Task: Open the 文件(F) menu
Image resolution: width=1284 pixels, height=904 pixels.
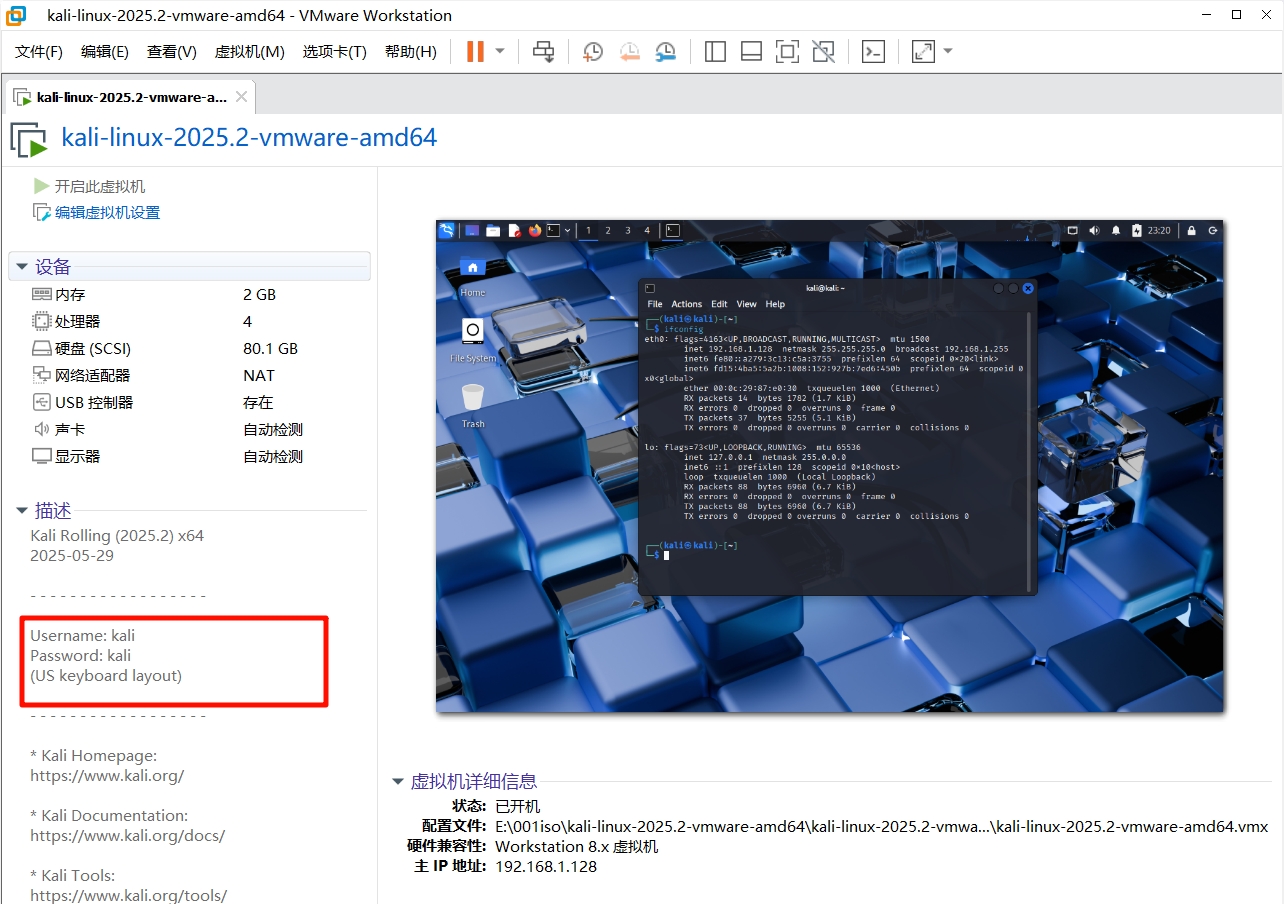Action: coord(39,52)
